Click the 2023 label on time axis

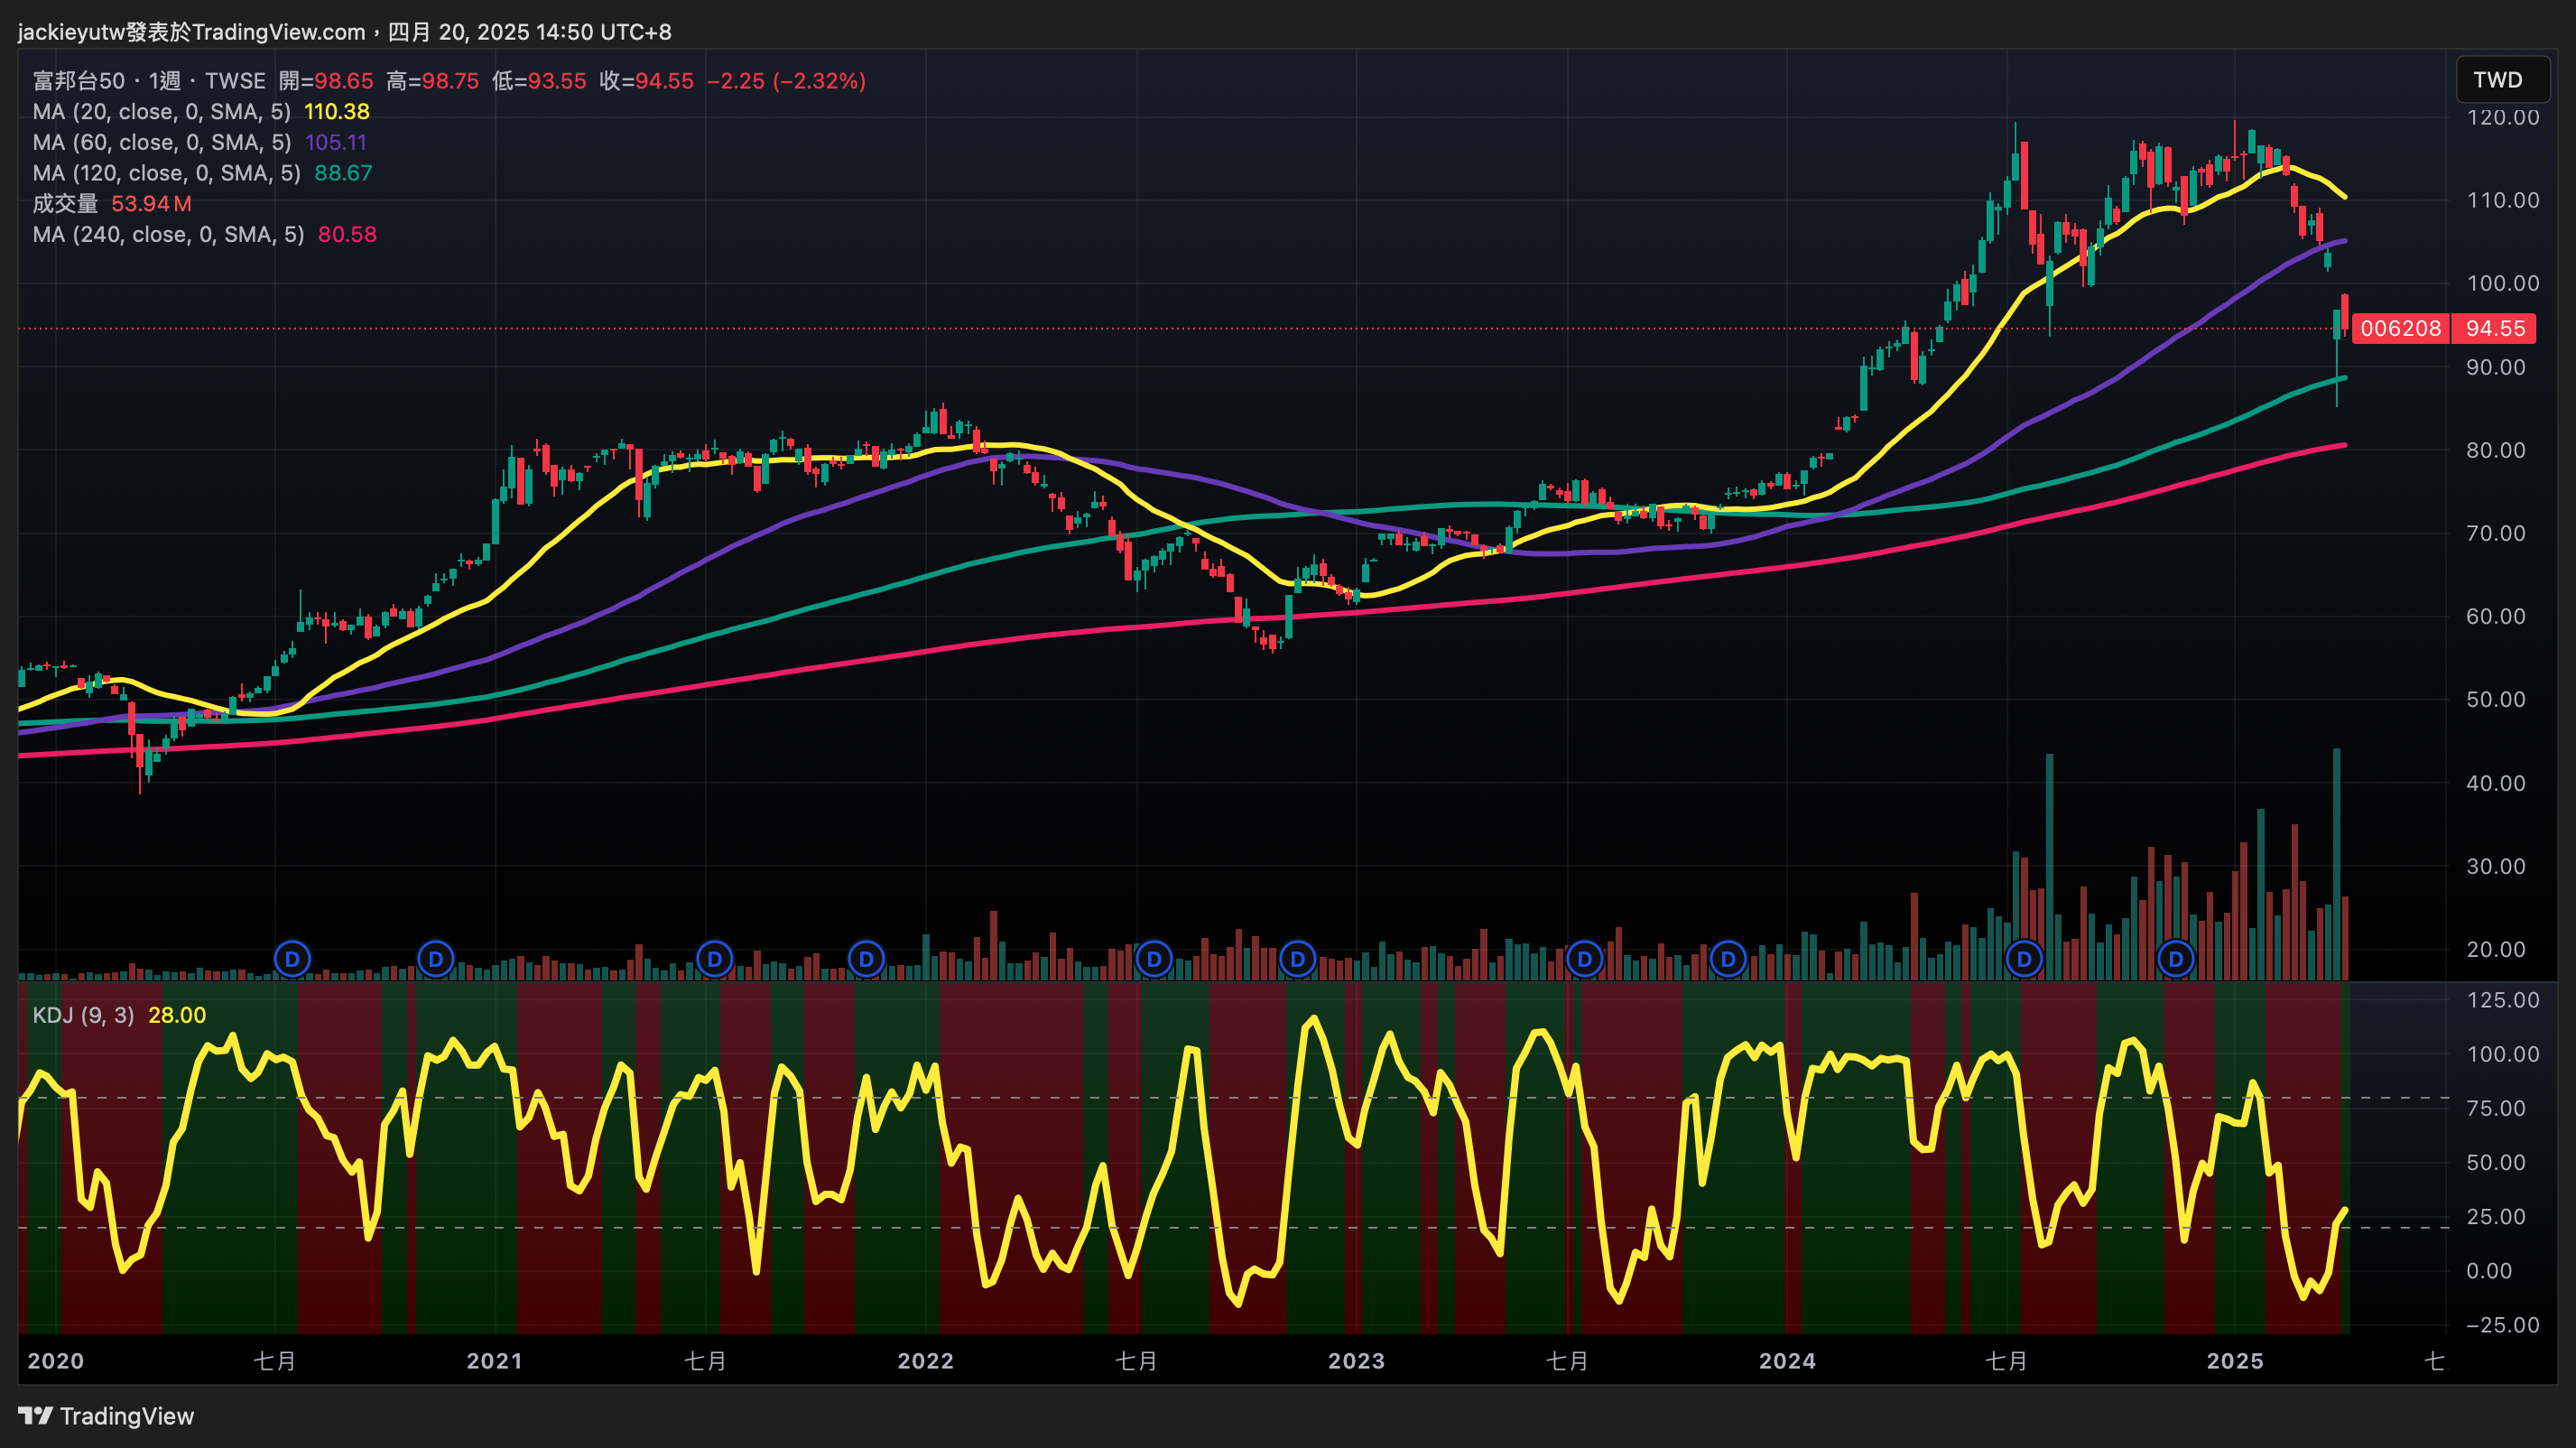[1356, 1361]
